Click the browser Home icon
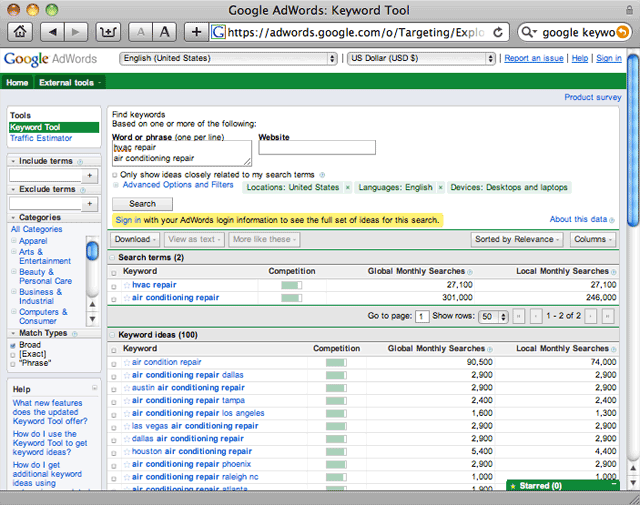The height and width of the screenshot is (505, 640). coord(20,32)
